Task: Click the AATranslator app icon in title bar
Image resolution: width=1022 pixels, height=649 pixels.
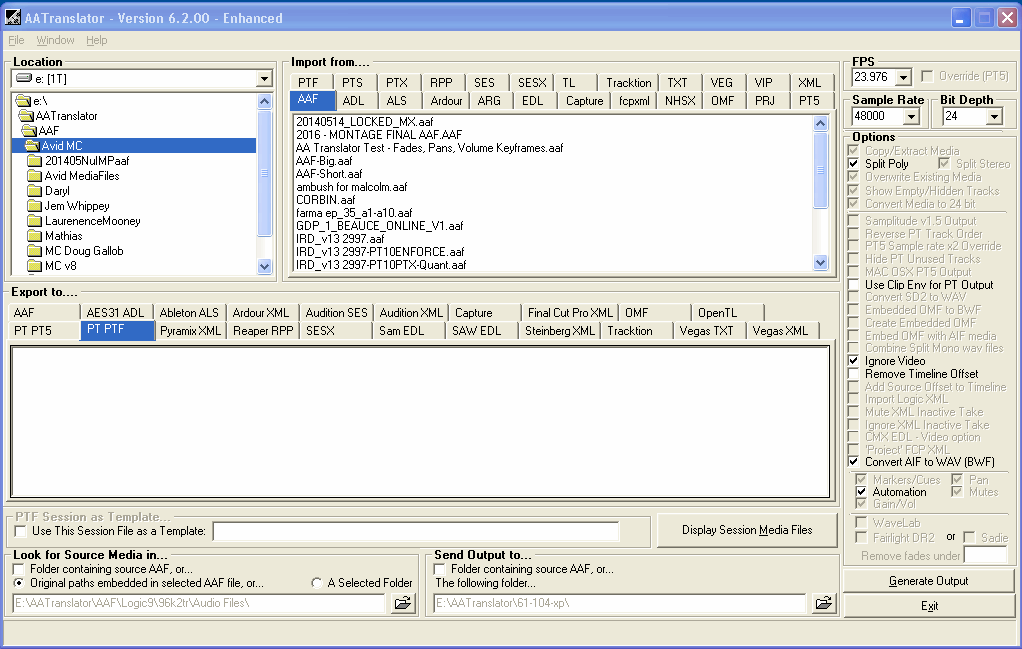Action: click(x=12, y=18)
